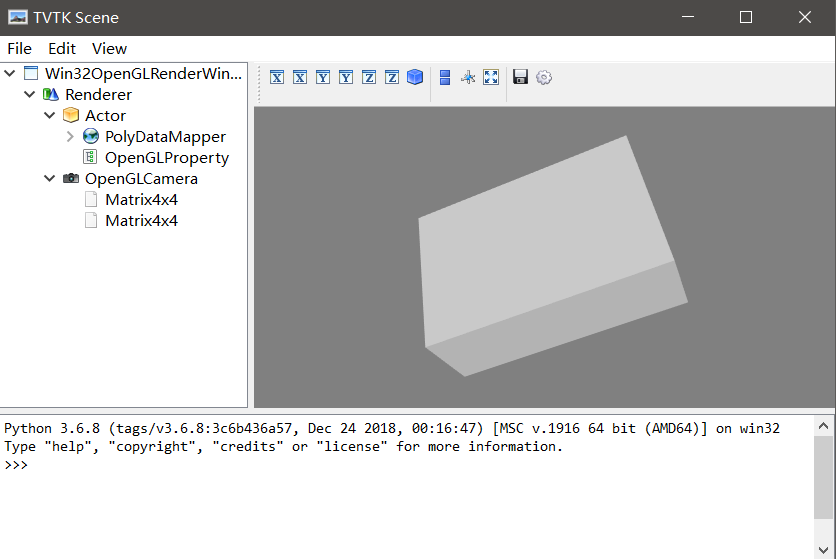Click the first X-axis view toolbar icon
This screenshot has height=559, width=836.
pos(277,77)
